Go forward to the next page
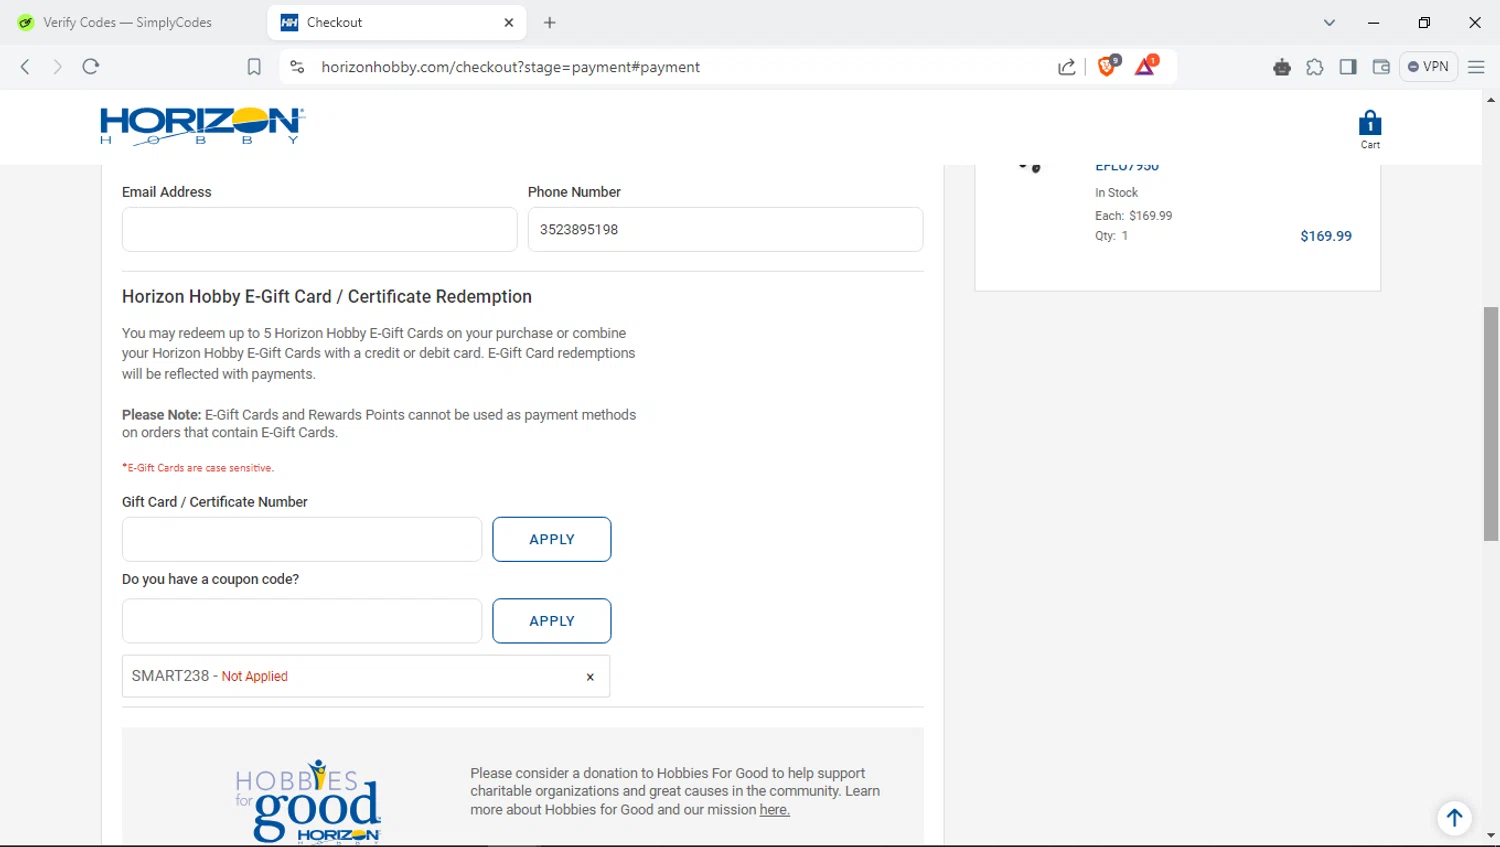 click(x=57, y=67)
